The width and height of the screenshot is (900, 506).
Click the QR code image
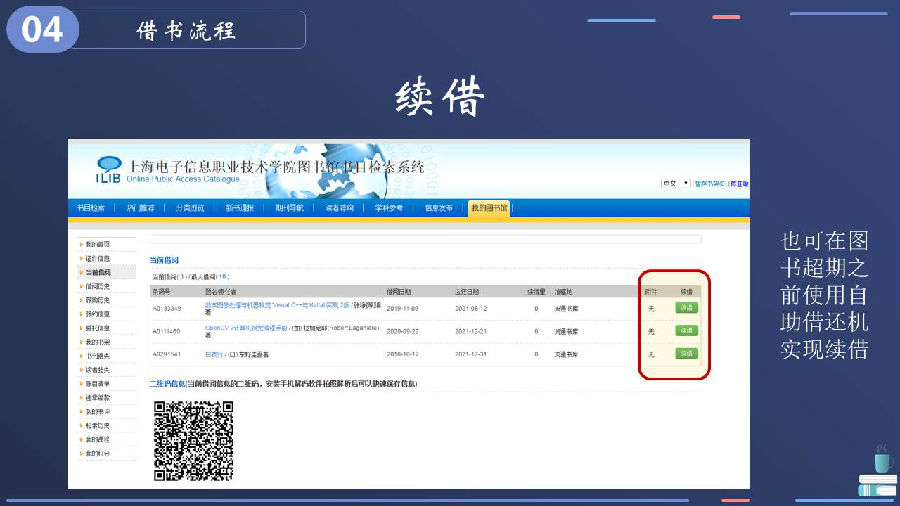tap(194, 440)
